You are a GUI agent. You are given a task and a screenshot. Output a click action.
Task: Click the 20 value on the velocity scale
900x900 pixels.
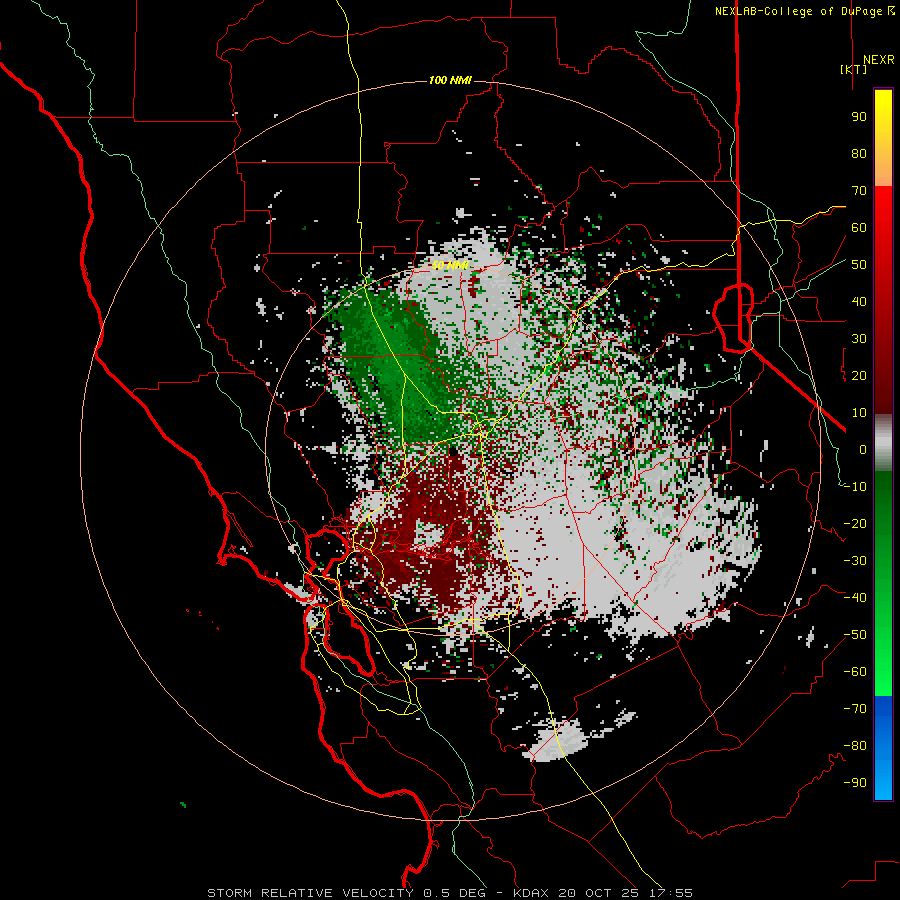[859, 376]
